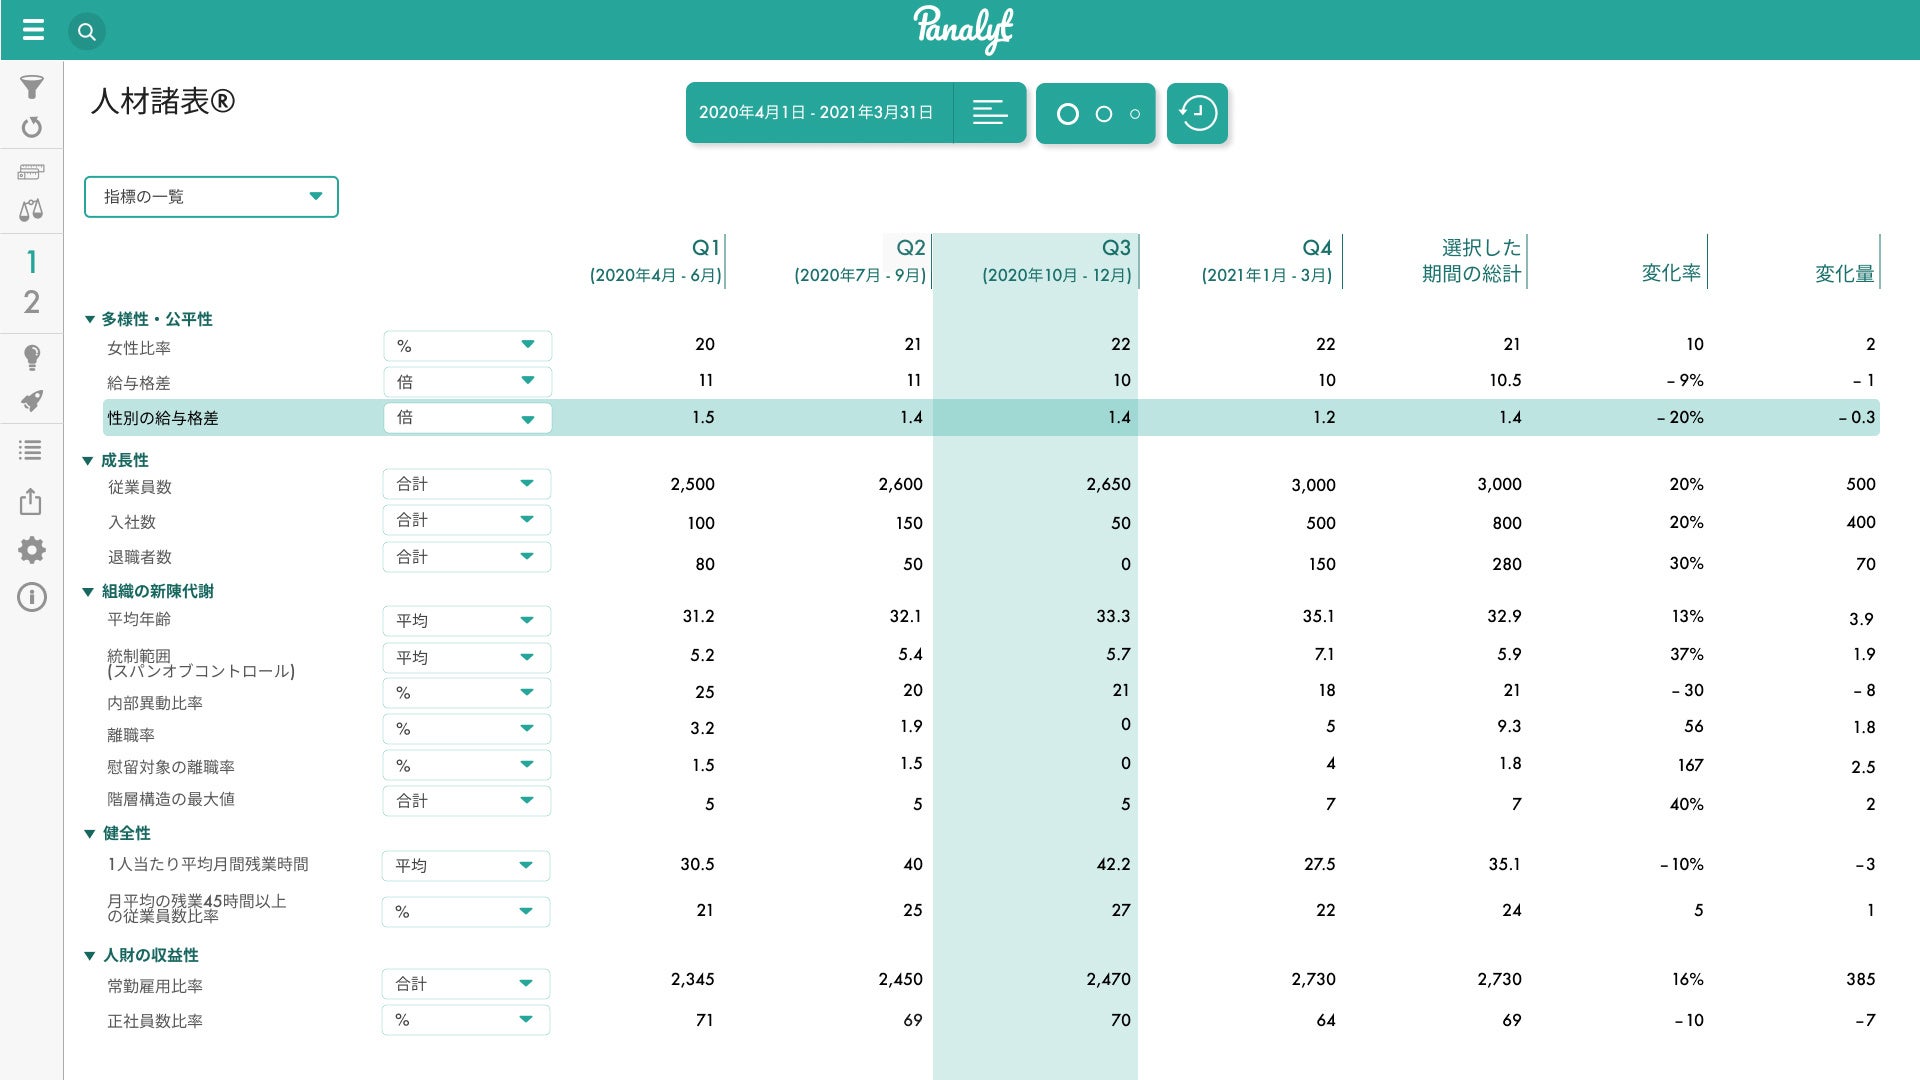
Task: Select the largest circle size option
Action: (1068, 114)
